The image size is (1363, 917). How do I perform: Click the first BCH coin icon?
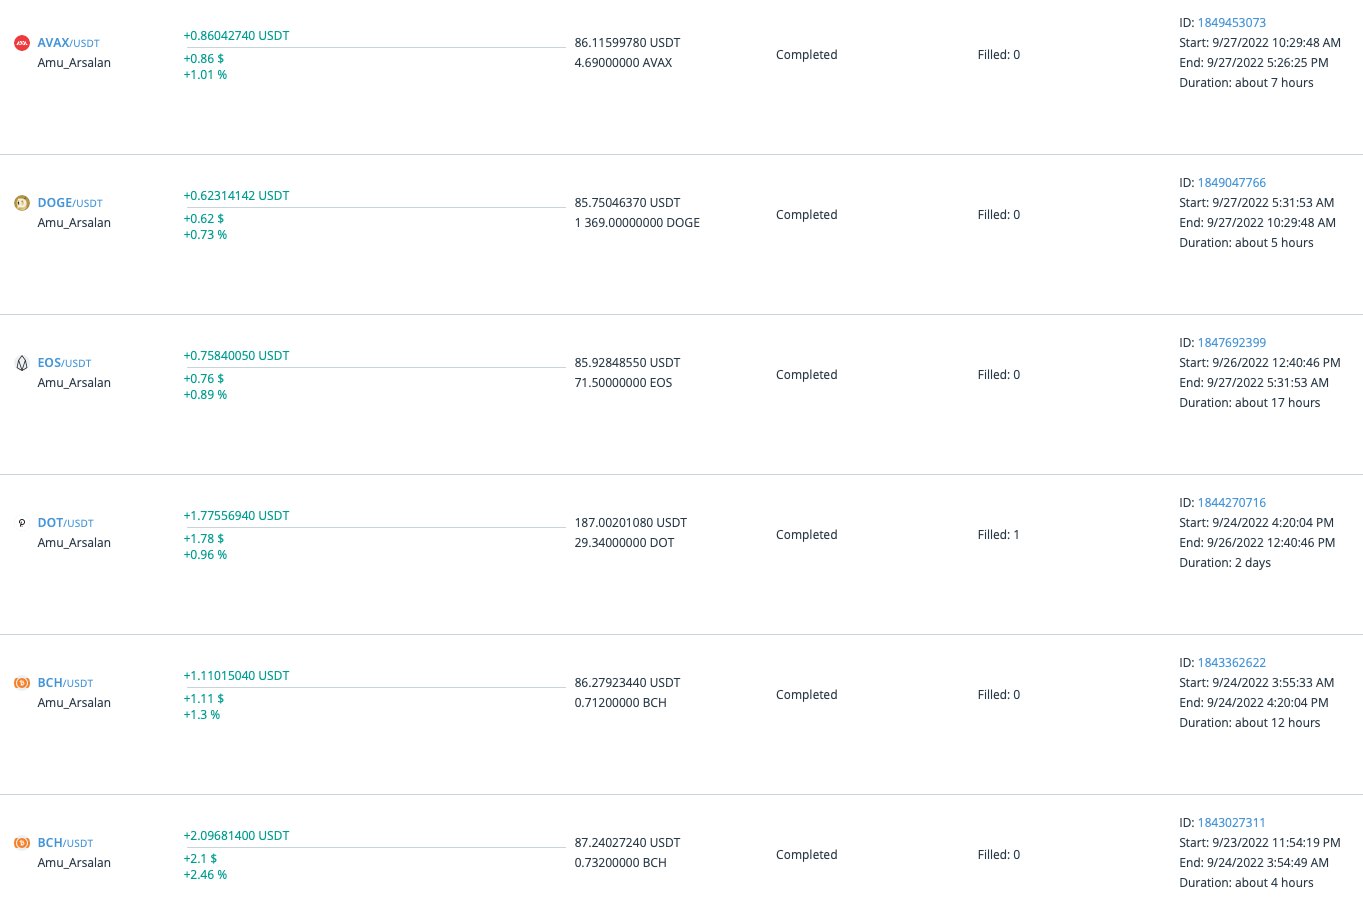coord(22,683)
